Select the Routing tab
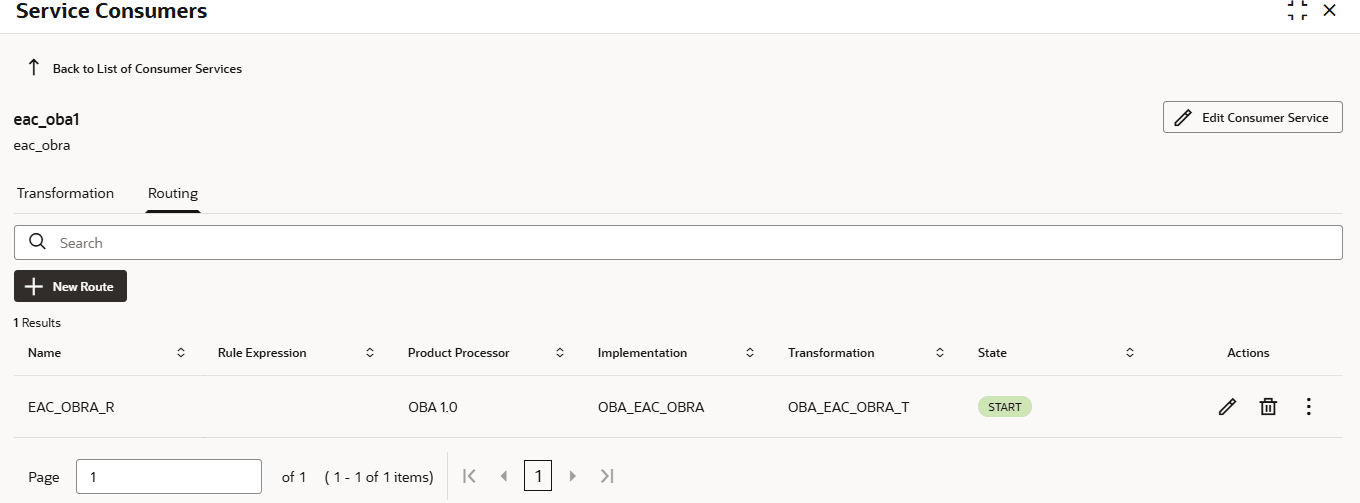This screenshot has width=1360, height=503. [173, 193]
